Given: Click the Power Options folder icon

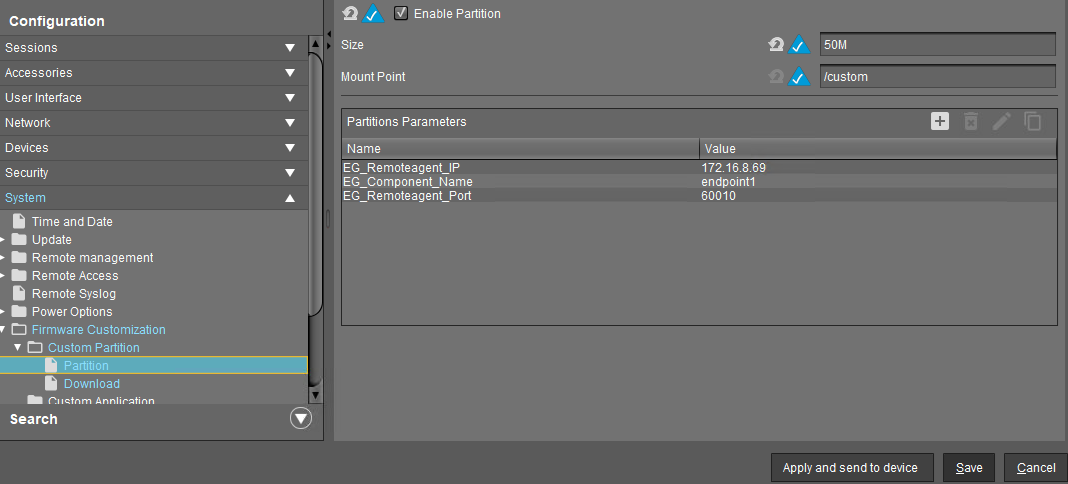Looking at the screenshot, I should [x=19, y=312].
